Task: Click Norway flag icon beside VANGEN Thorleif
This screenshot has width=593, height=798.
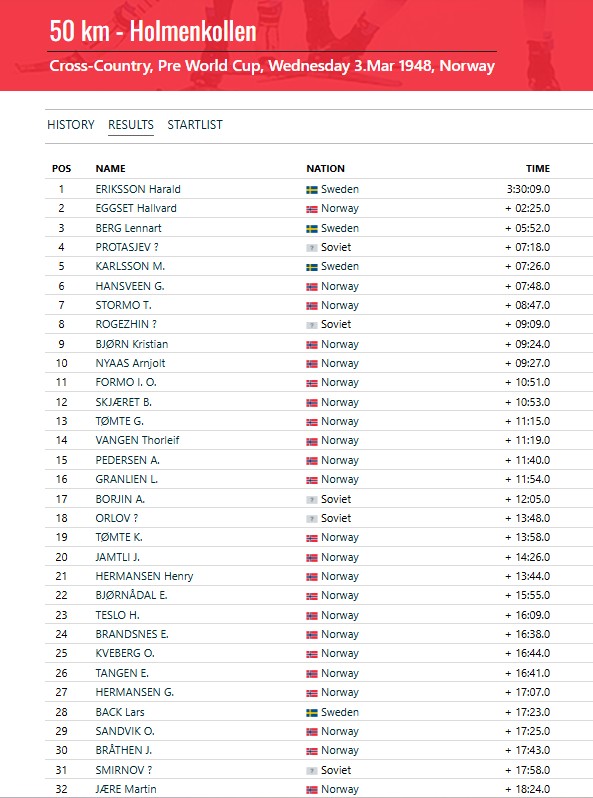Action: click(312, 441)
